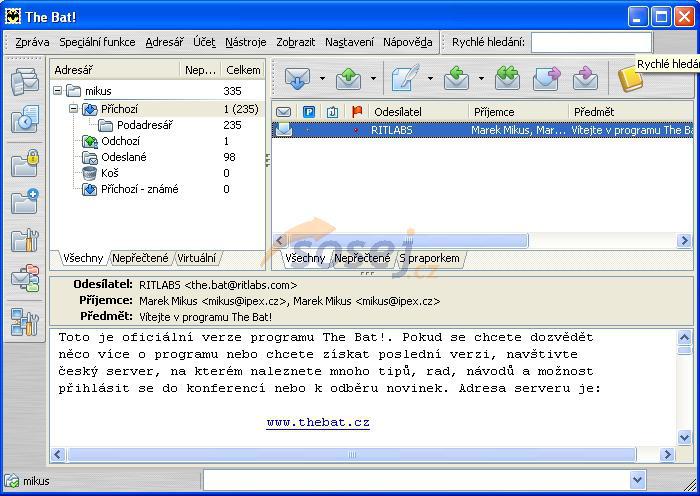Open the Účet menu
Viewport: 700px width, 496px height.
(204, 42)
